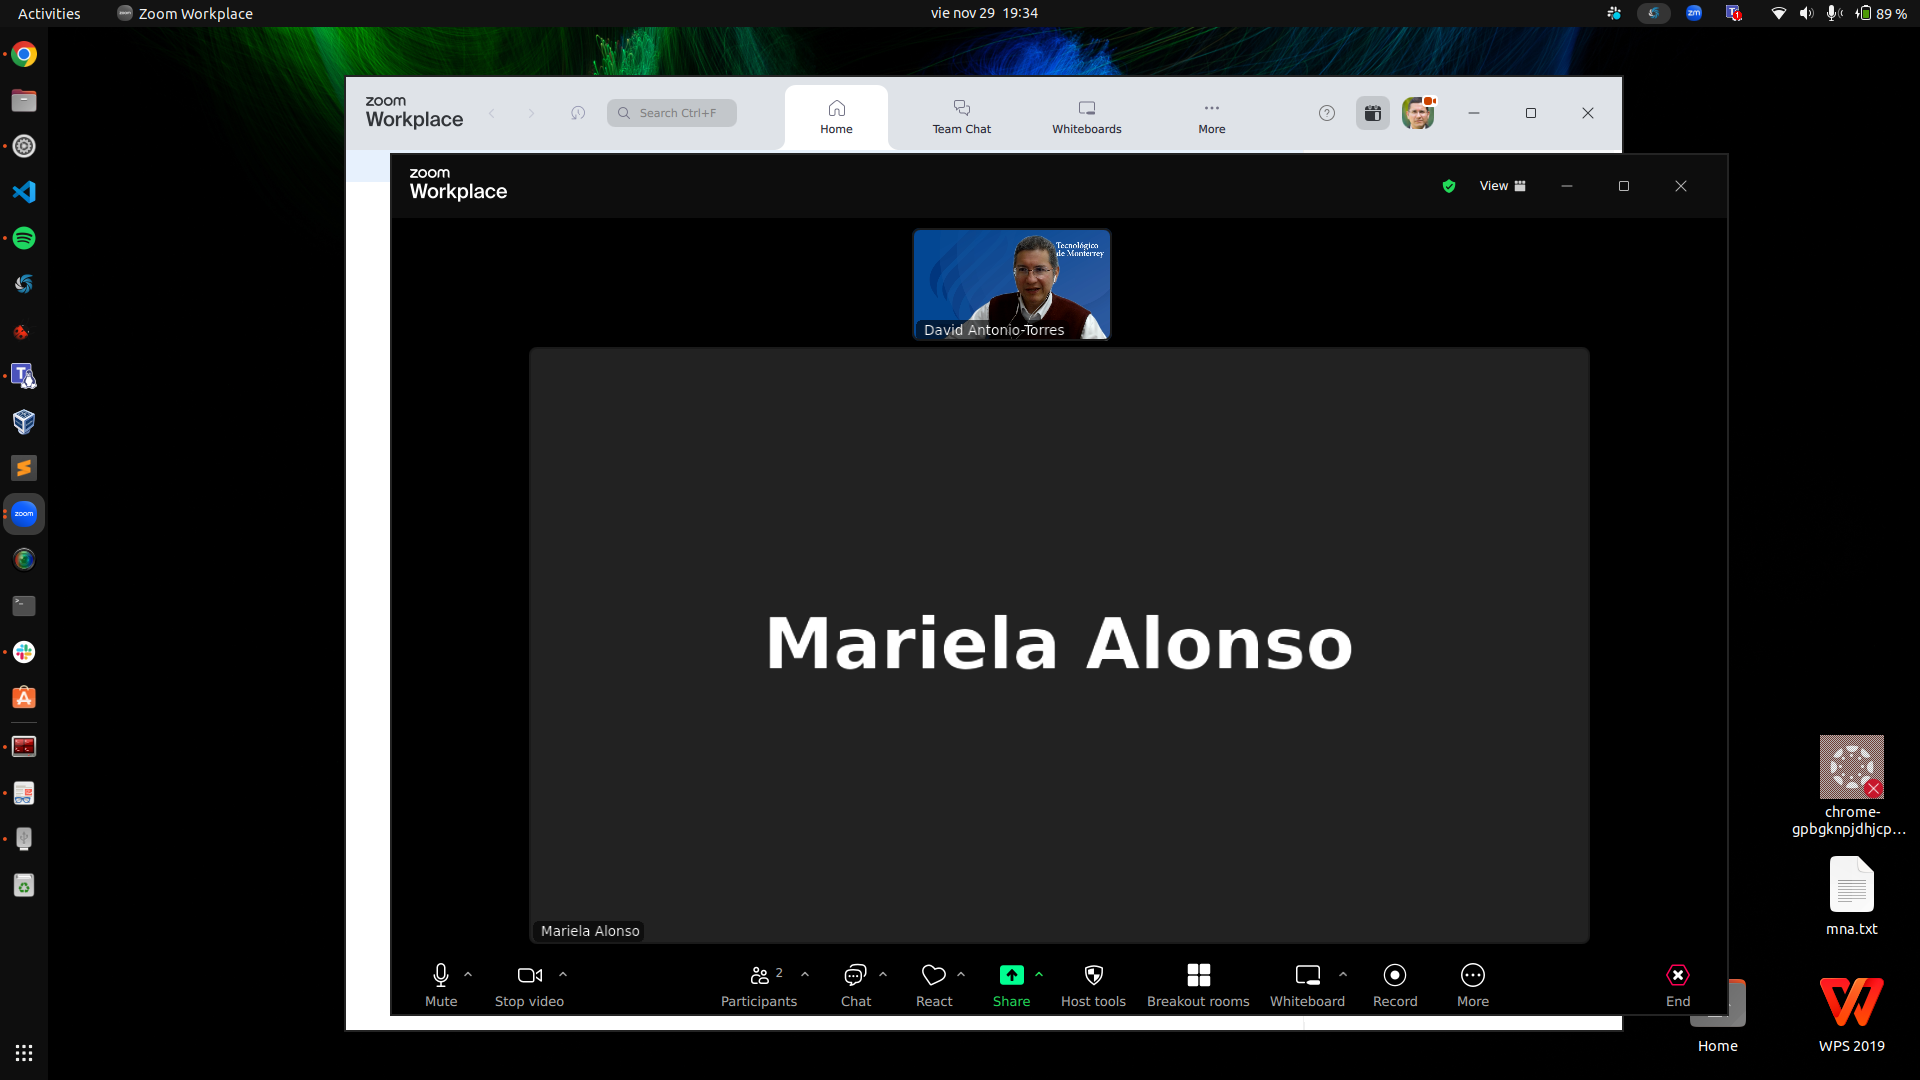Mute the microphone in meeting toolbar
1920x1080 pixels.
(x=441, y=984)
